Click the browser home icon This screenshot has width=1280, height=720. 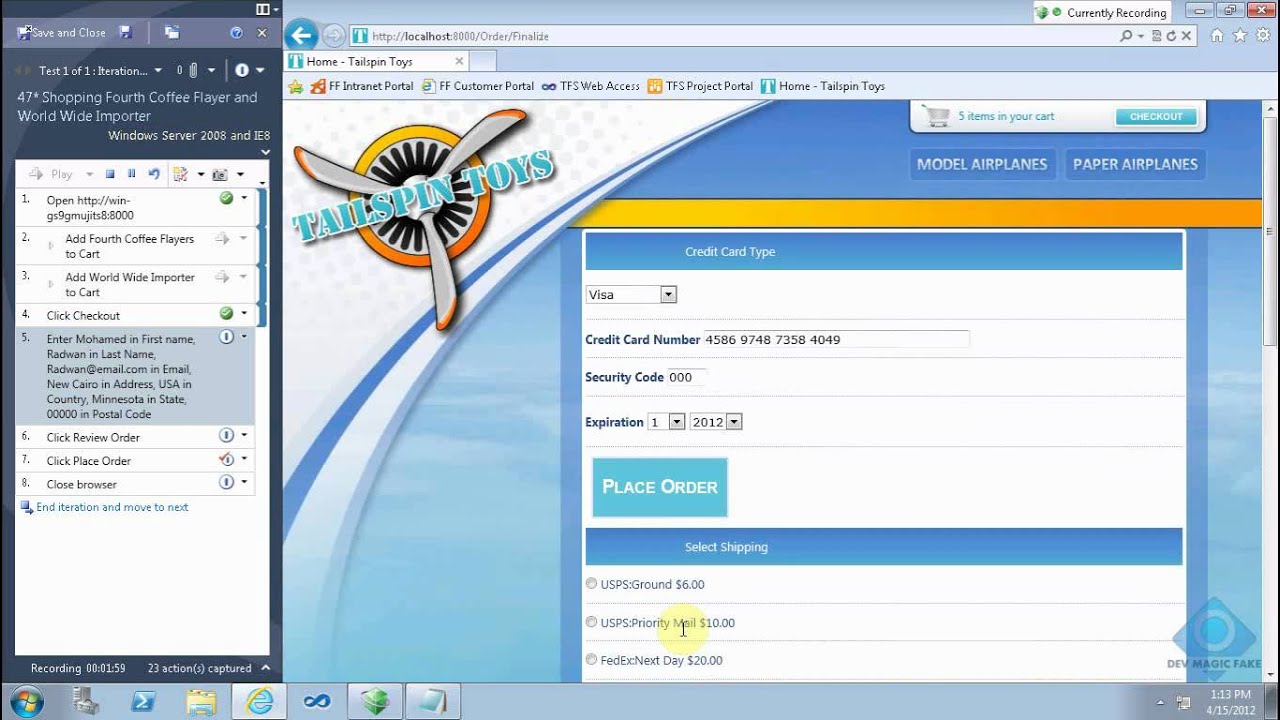coord(1217,35)
